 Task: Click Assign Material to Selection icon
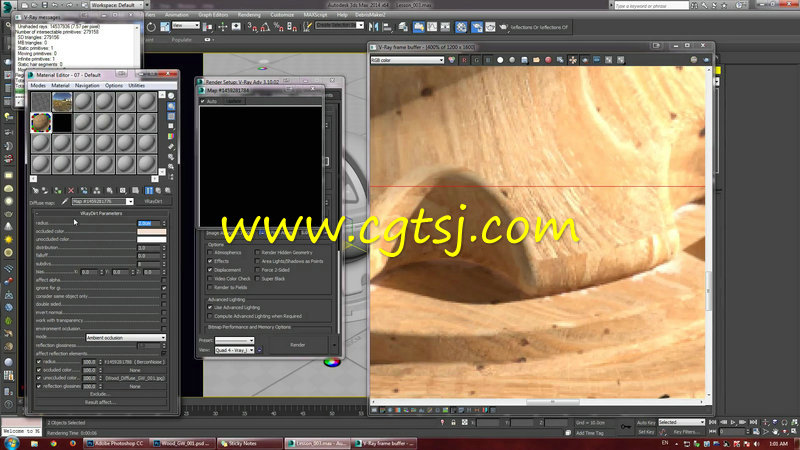tap(58, 190)
